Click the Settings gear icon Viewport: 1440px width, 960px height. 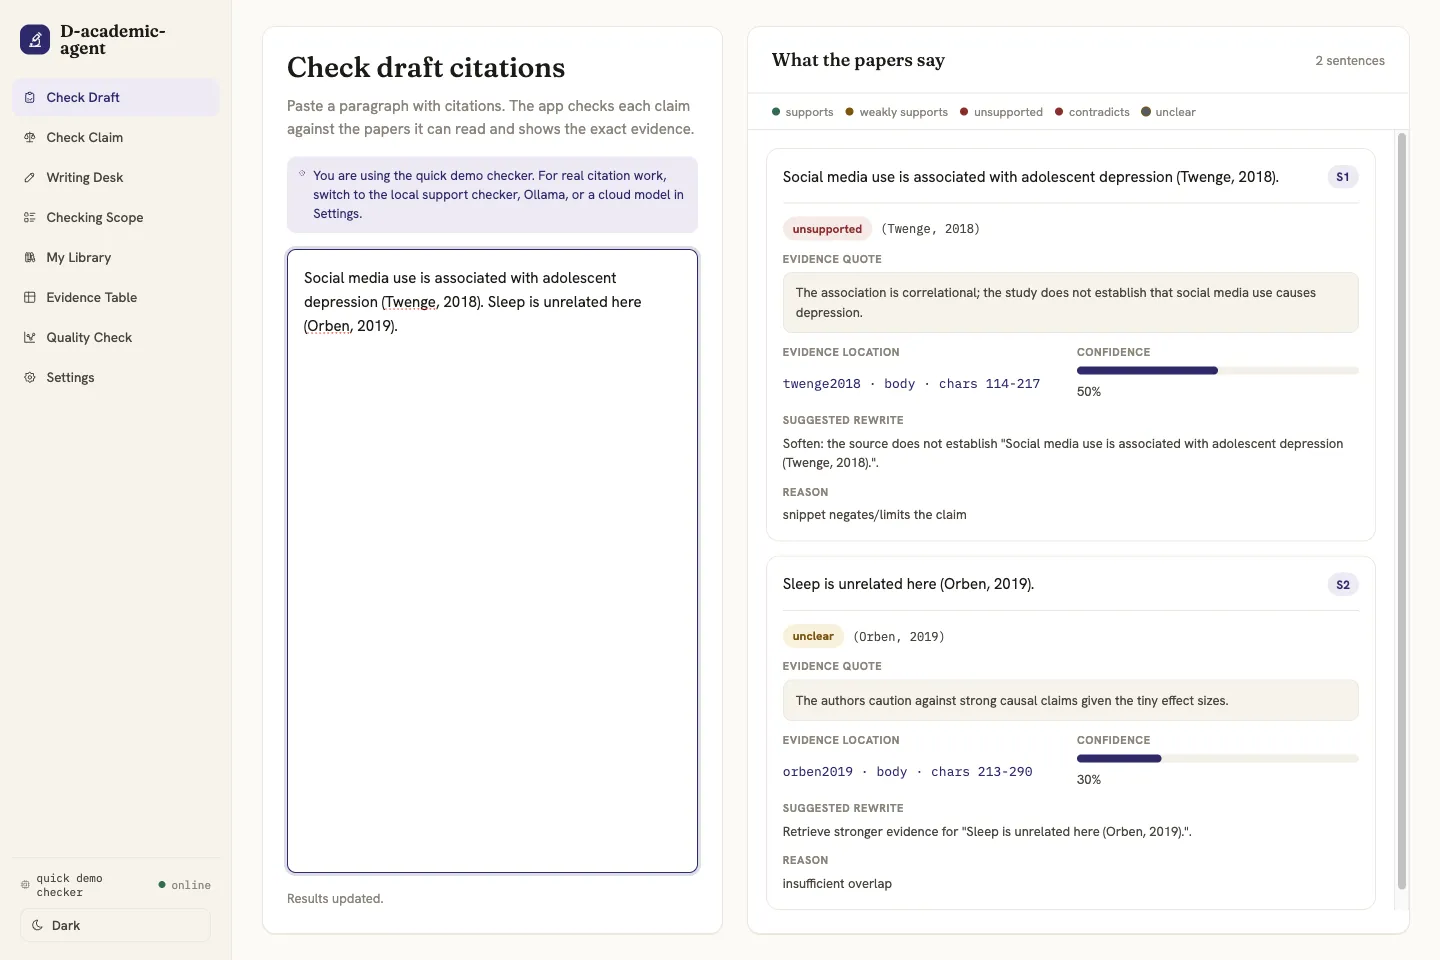coord(30,377)
